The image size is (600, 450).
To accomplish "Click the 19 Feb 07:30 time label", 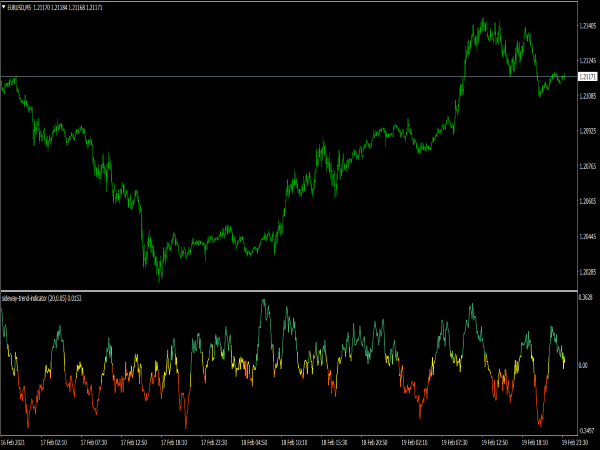I will (455, 442).
